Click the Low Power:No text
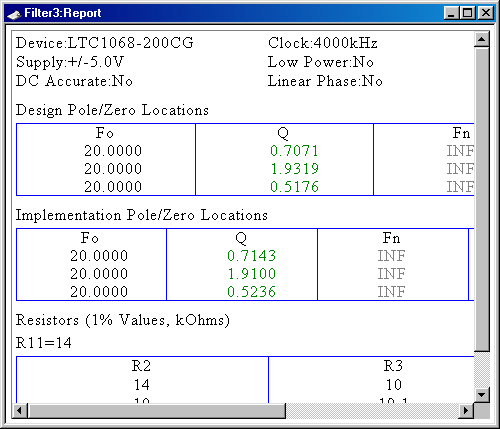 tap(321, 62)
